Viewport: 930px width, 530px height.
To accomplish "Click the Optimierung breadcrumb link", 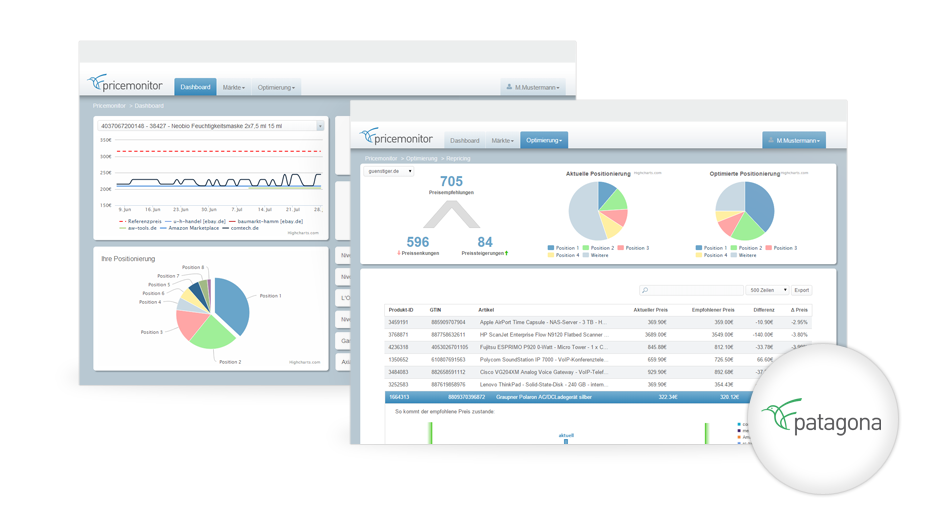I will point(421,158).
